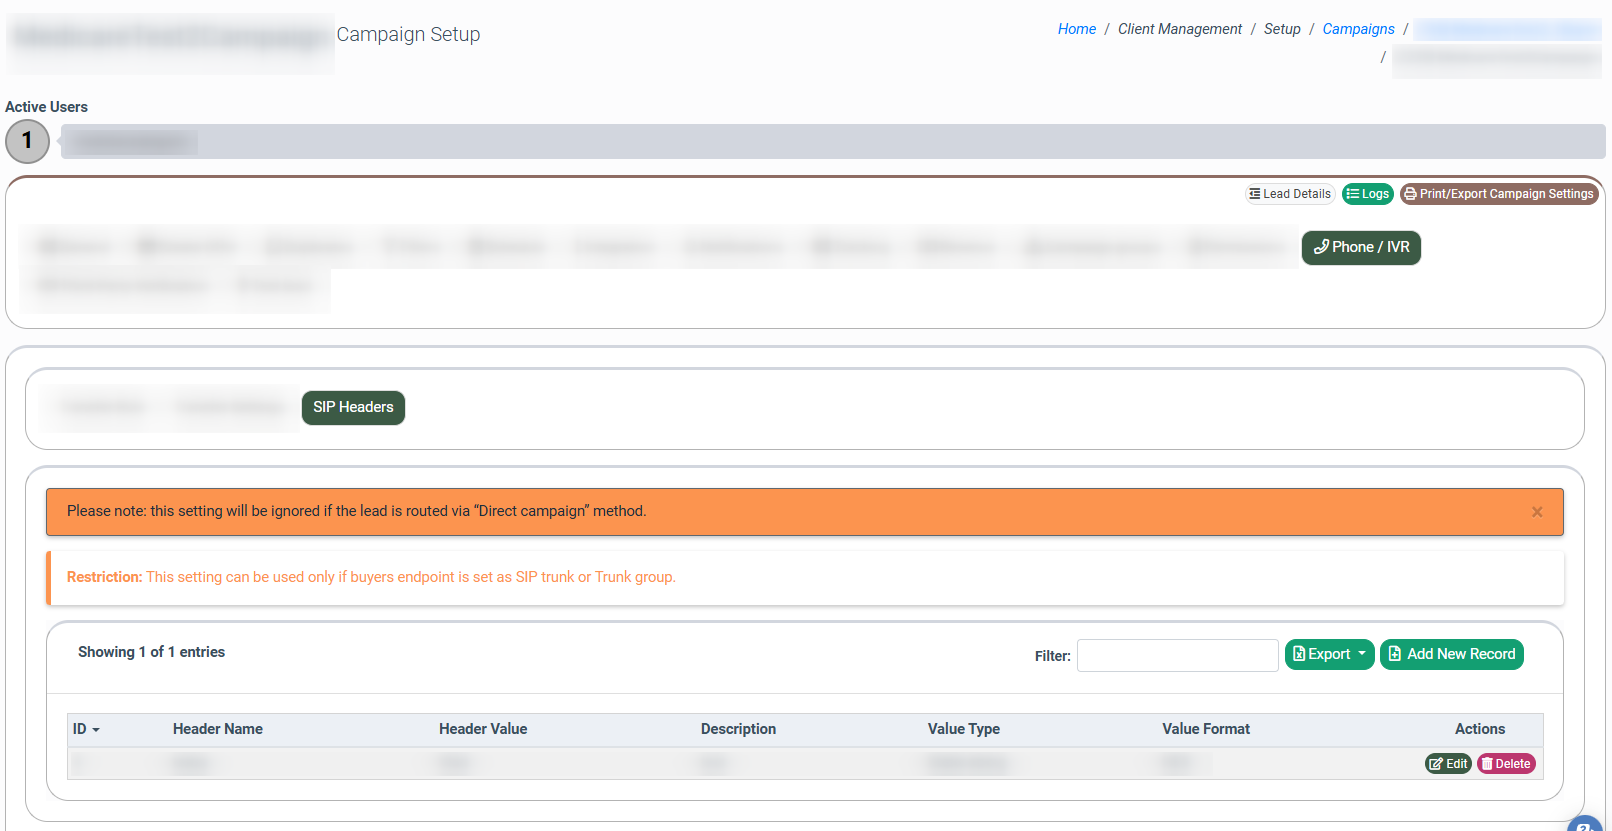Image resolution: width=1612 pixels, height=831 pixels.
Task: Switch to the Phone / IVR tab
Action: [x=1361, y=247]
